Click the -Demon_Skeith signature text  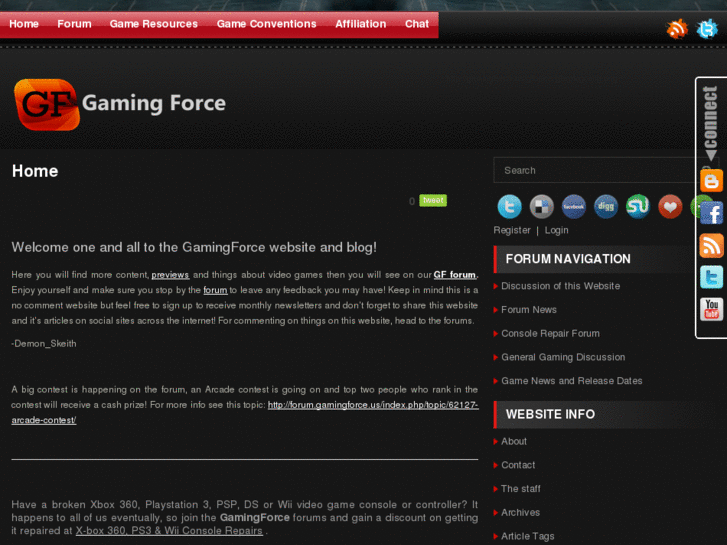[x=44, y=344]
